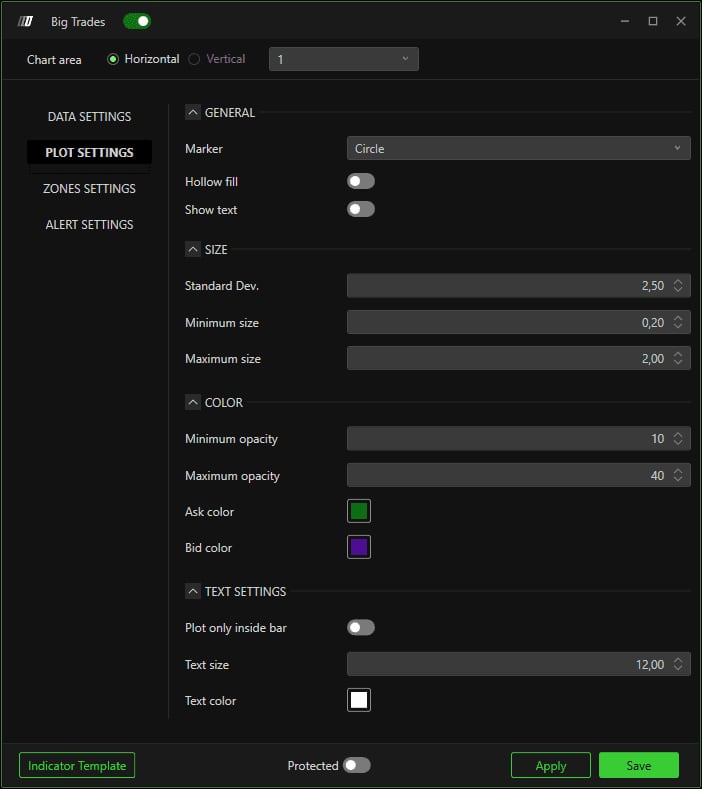Image resolution: width=702 pixels, height=789 pixels.
Task: Open the chart area number dropdown
Action: (344, 59)
